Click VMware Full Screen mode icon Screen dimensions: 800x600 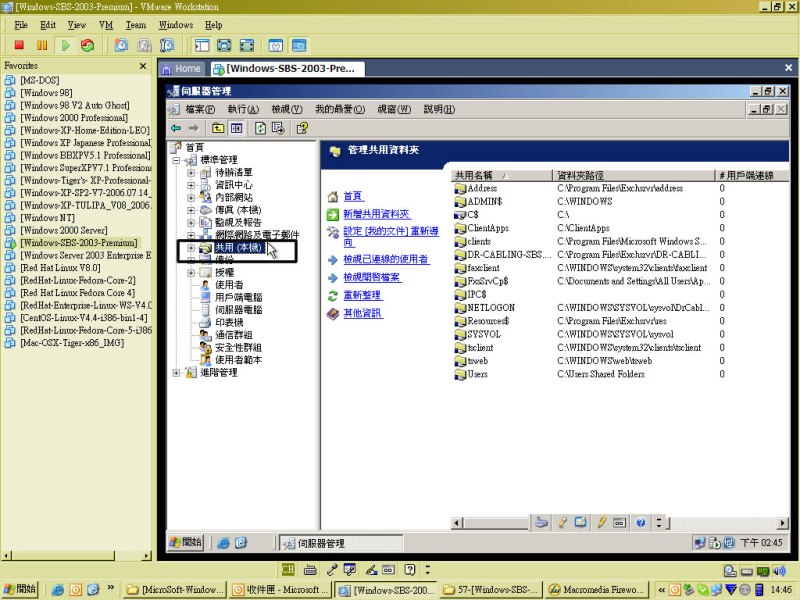tap(246, 45)
